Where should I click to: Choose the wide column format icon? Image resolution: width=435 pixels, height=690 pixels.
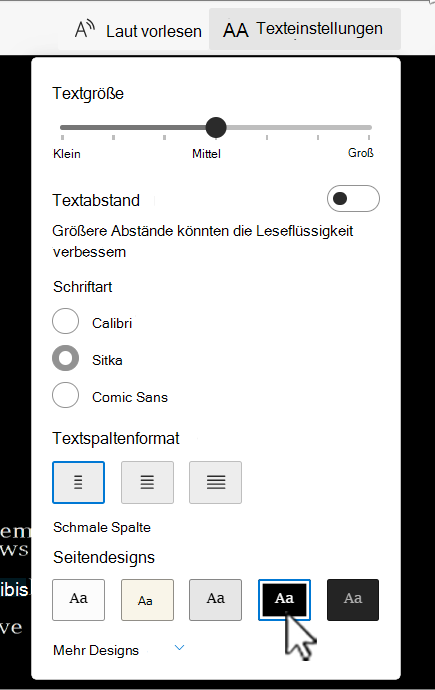216,482
